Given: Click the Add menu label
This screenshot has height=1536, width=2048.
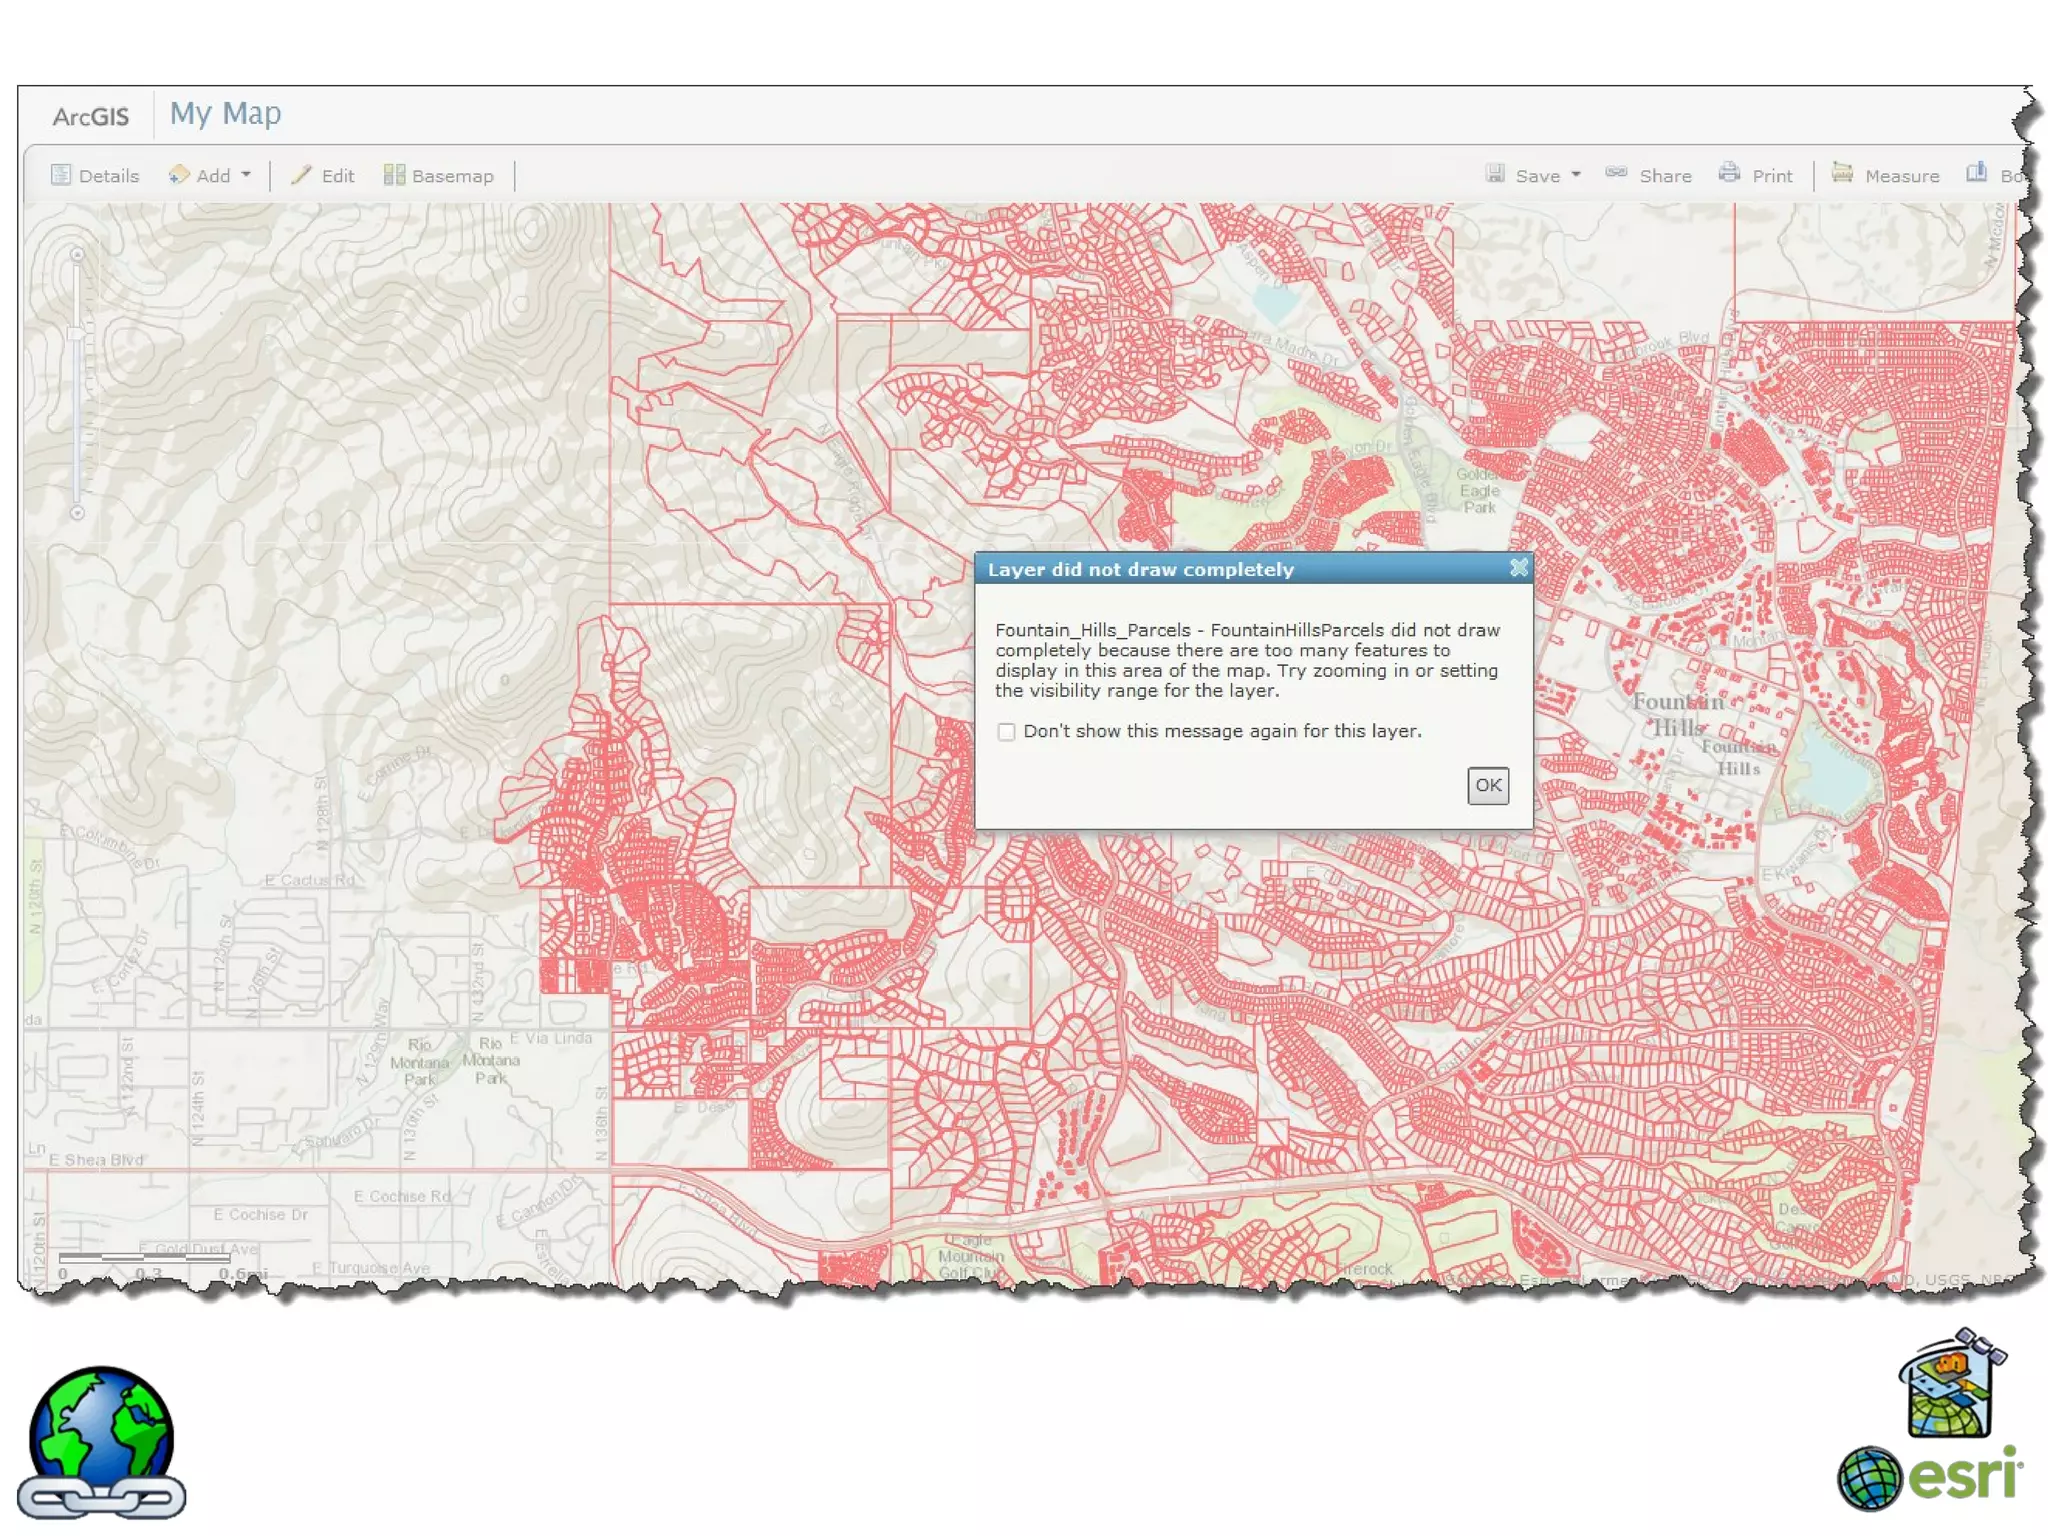Looking at the screenshot, I should pyautogui.click(x=213, y=176).
